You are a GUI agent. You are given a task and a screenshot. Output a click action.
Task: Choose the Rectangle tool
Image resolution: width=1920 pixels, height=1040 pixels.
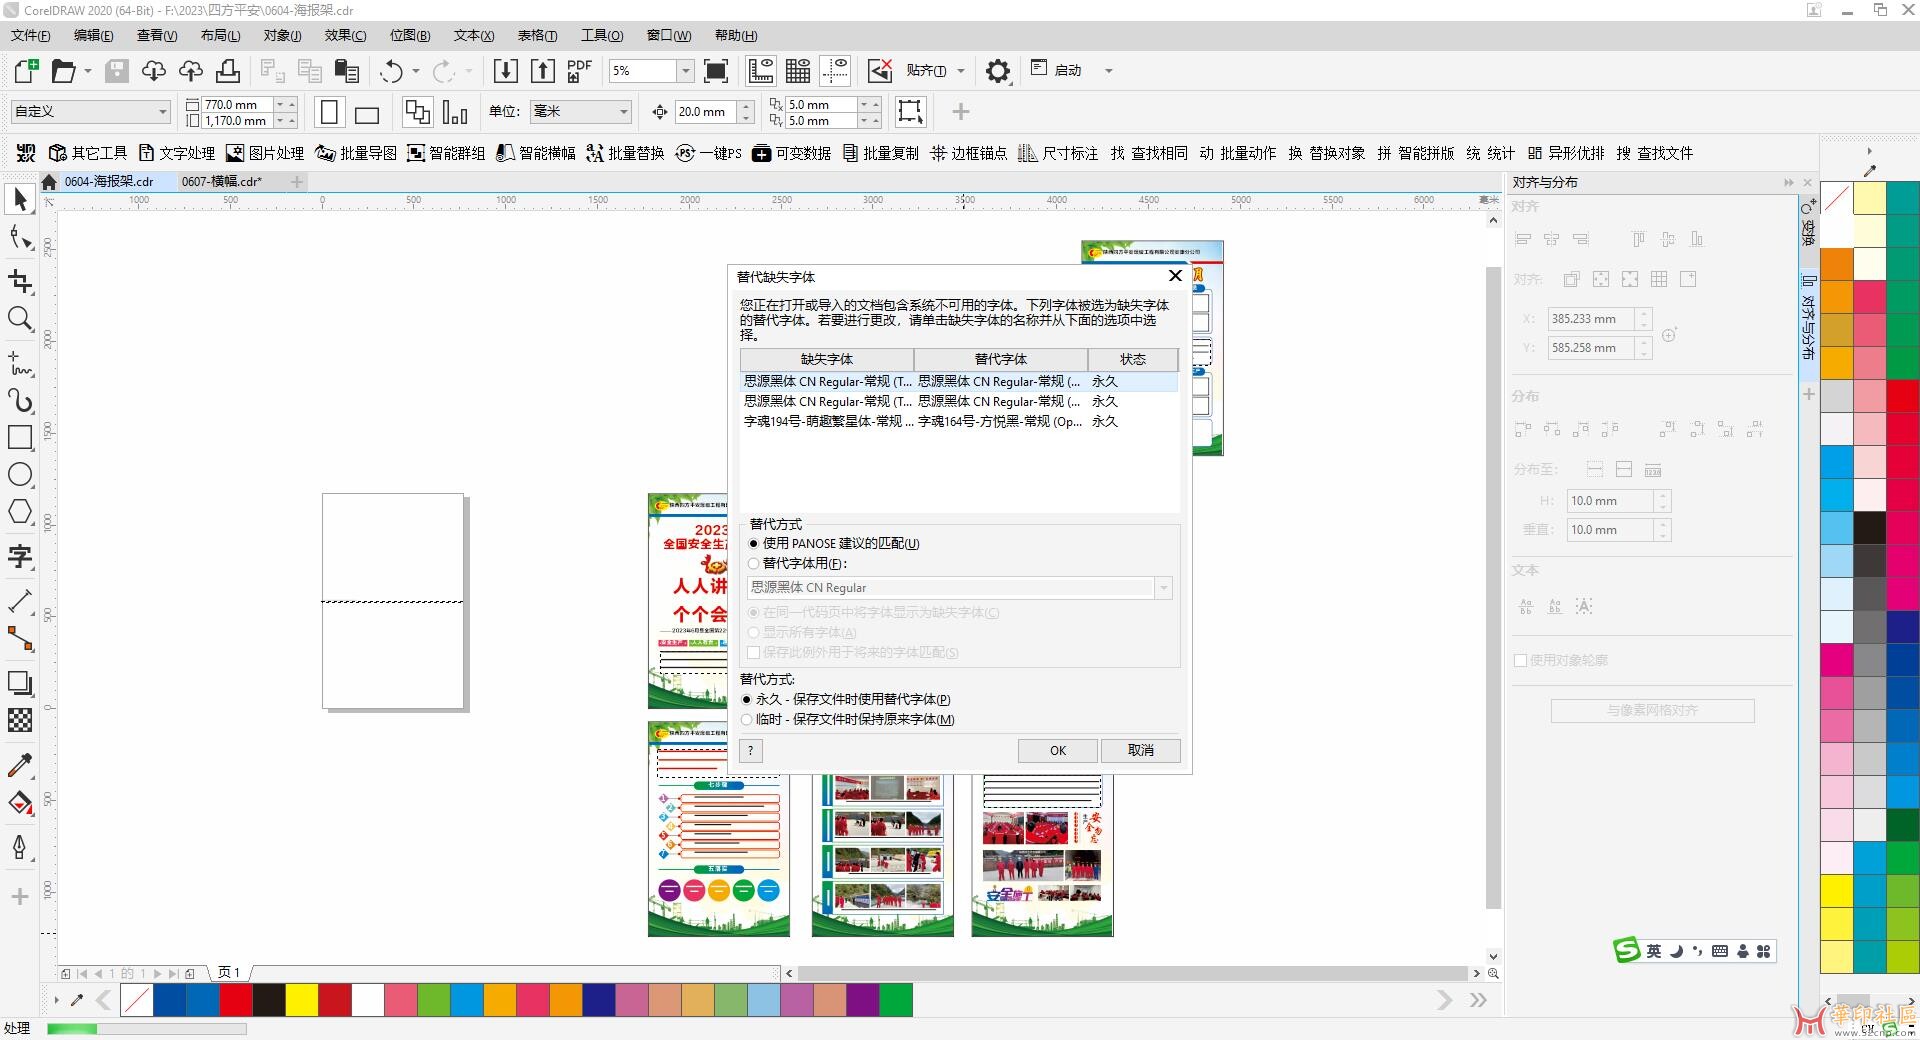point(20,437)
